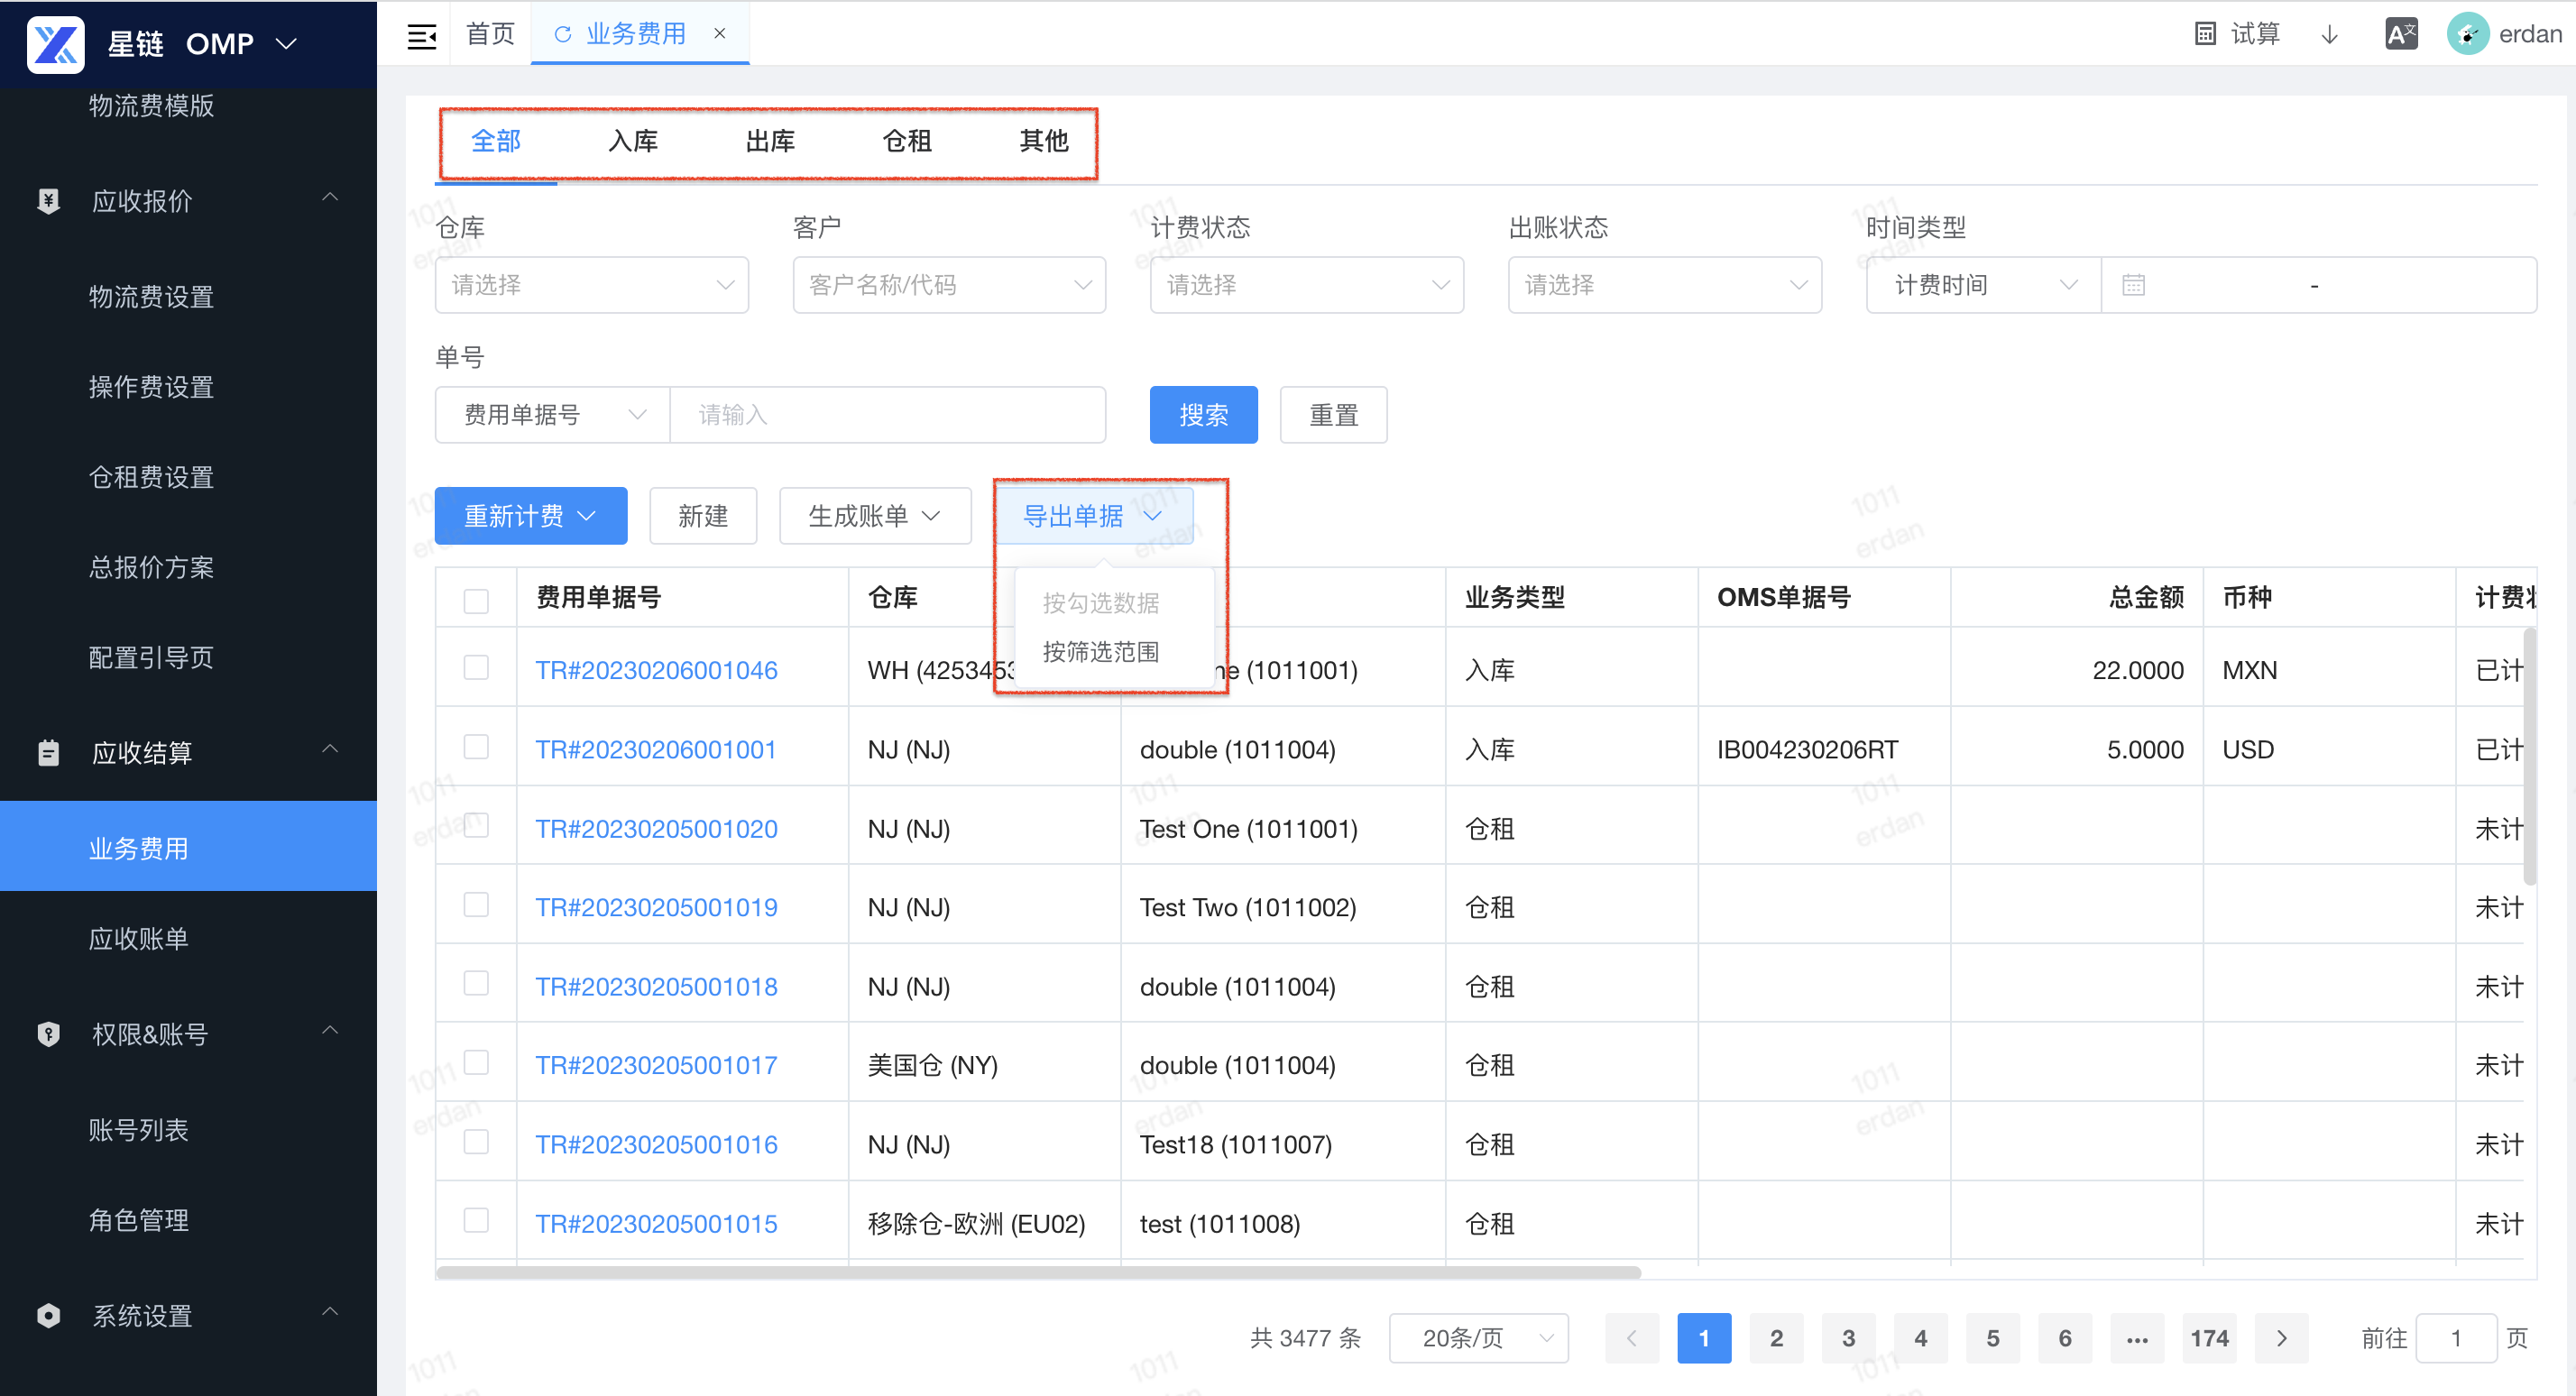Check the row TR#20230205001015
This screenshot has height=1396, width=2576.
click(476, 1221)
